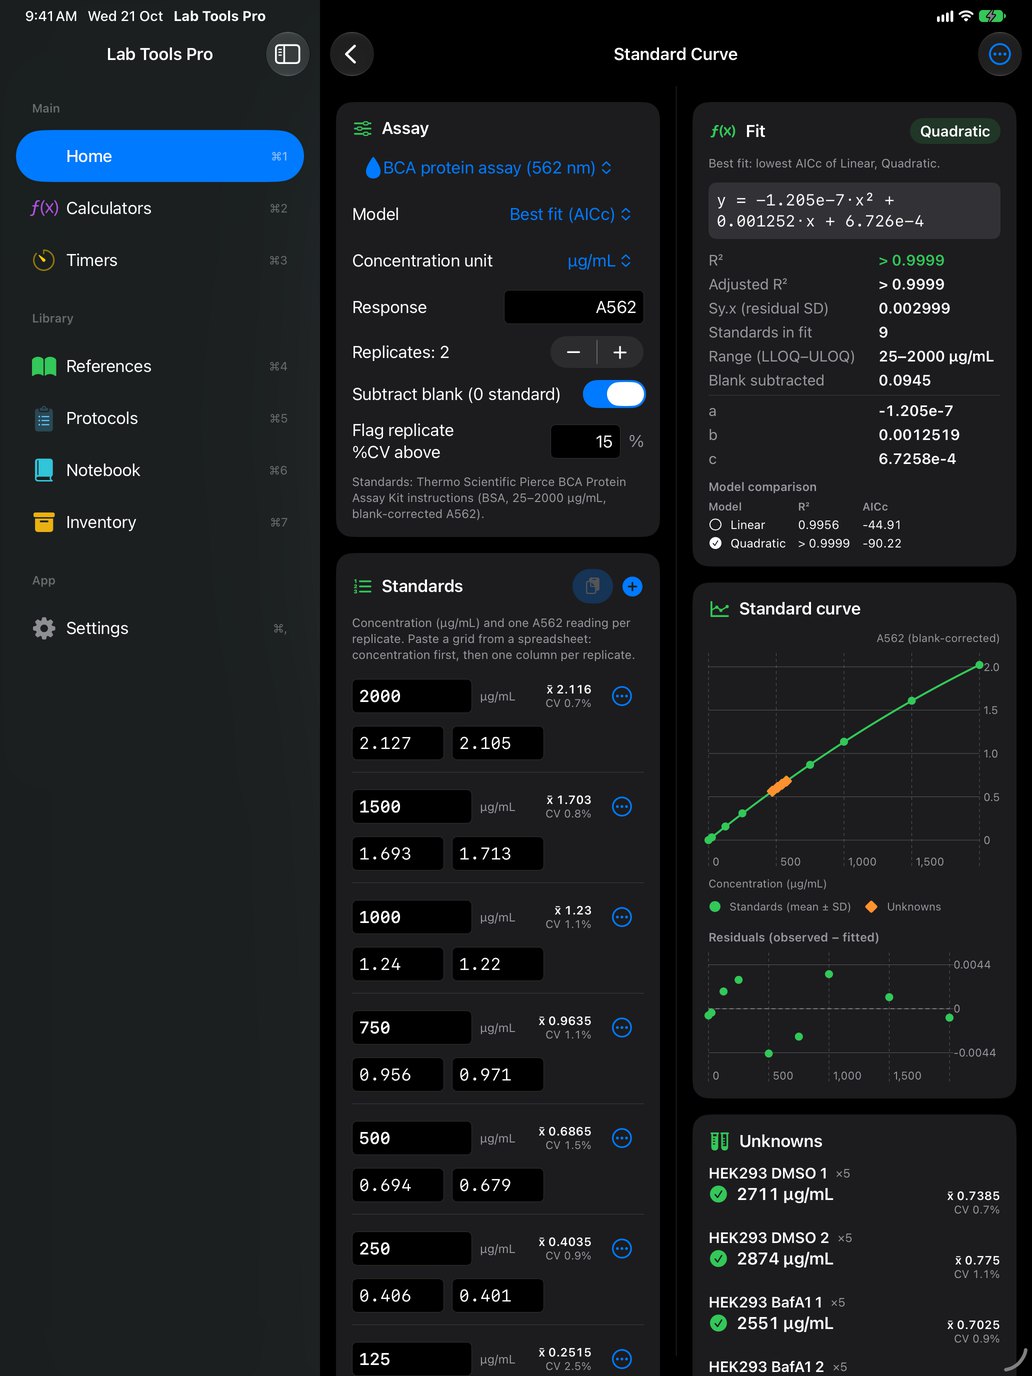Click the Response A562 field

[574, 307]
